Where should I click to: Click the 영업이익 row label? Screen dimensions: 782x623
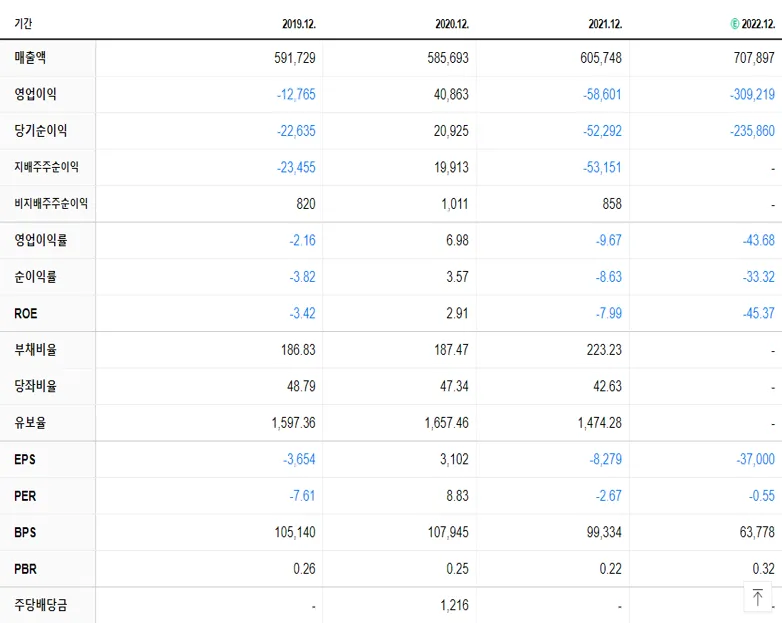click(35, 94)
